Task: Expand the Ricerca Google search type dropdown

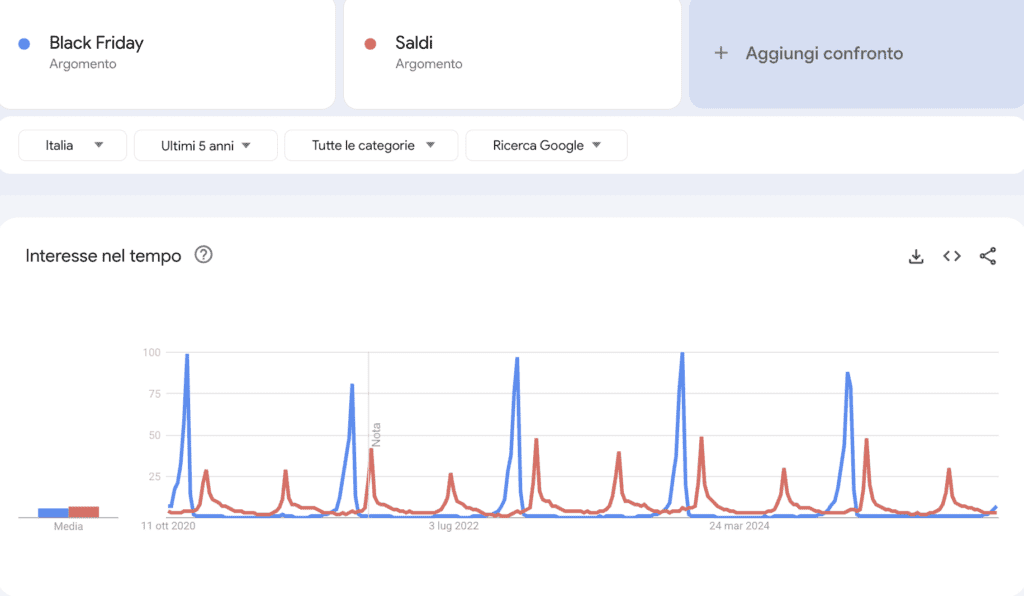Action: click(x=546, y=145)
